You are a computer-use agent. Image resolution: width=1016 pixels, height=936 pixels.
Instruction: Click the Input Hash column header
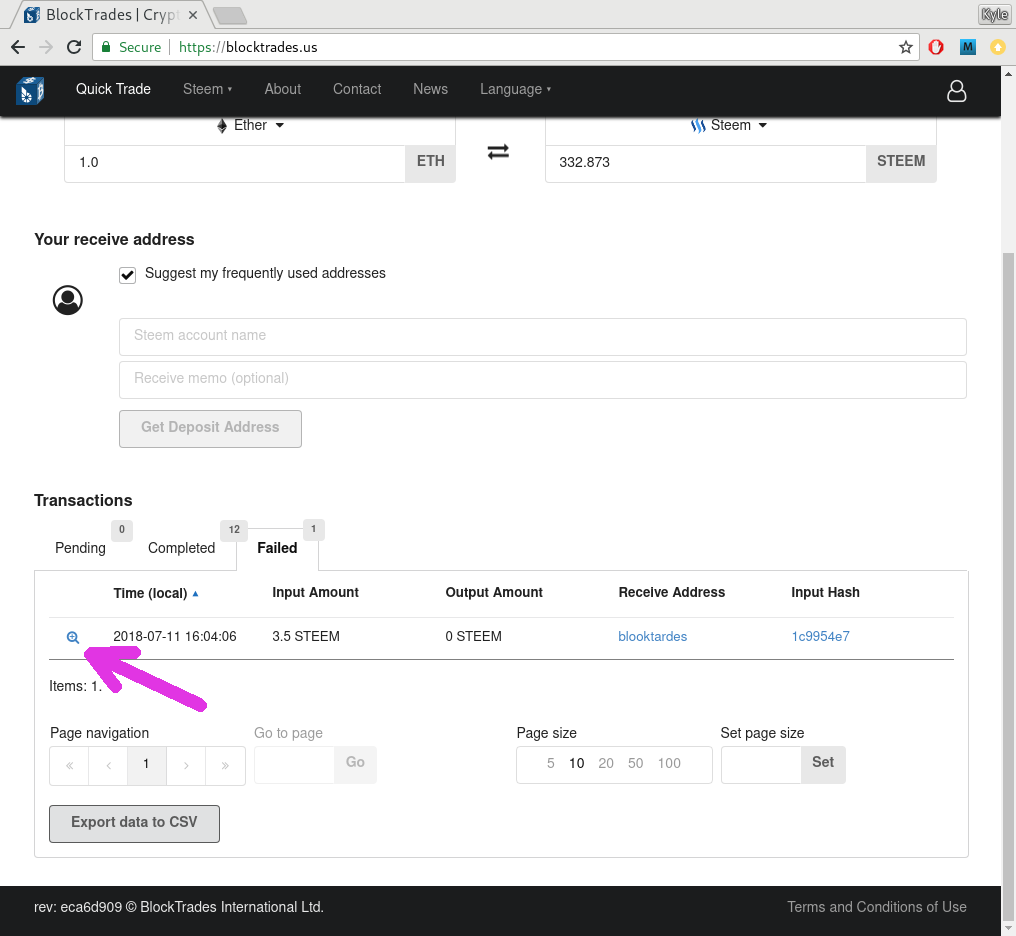[x=825, y=593]
